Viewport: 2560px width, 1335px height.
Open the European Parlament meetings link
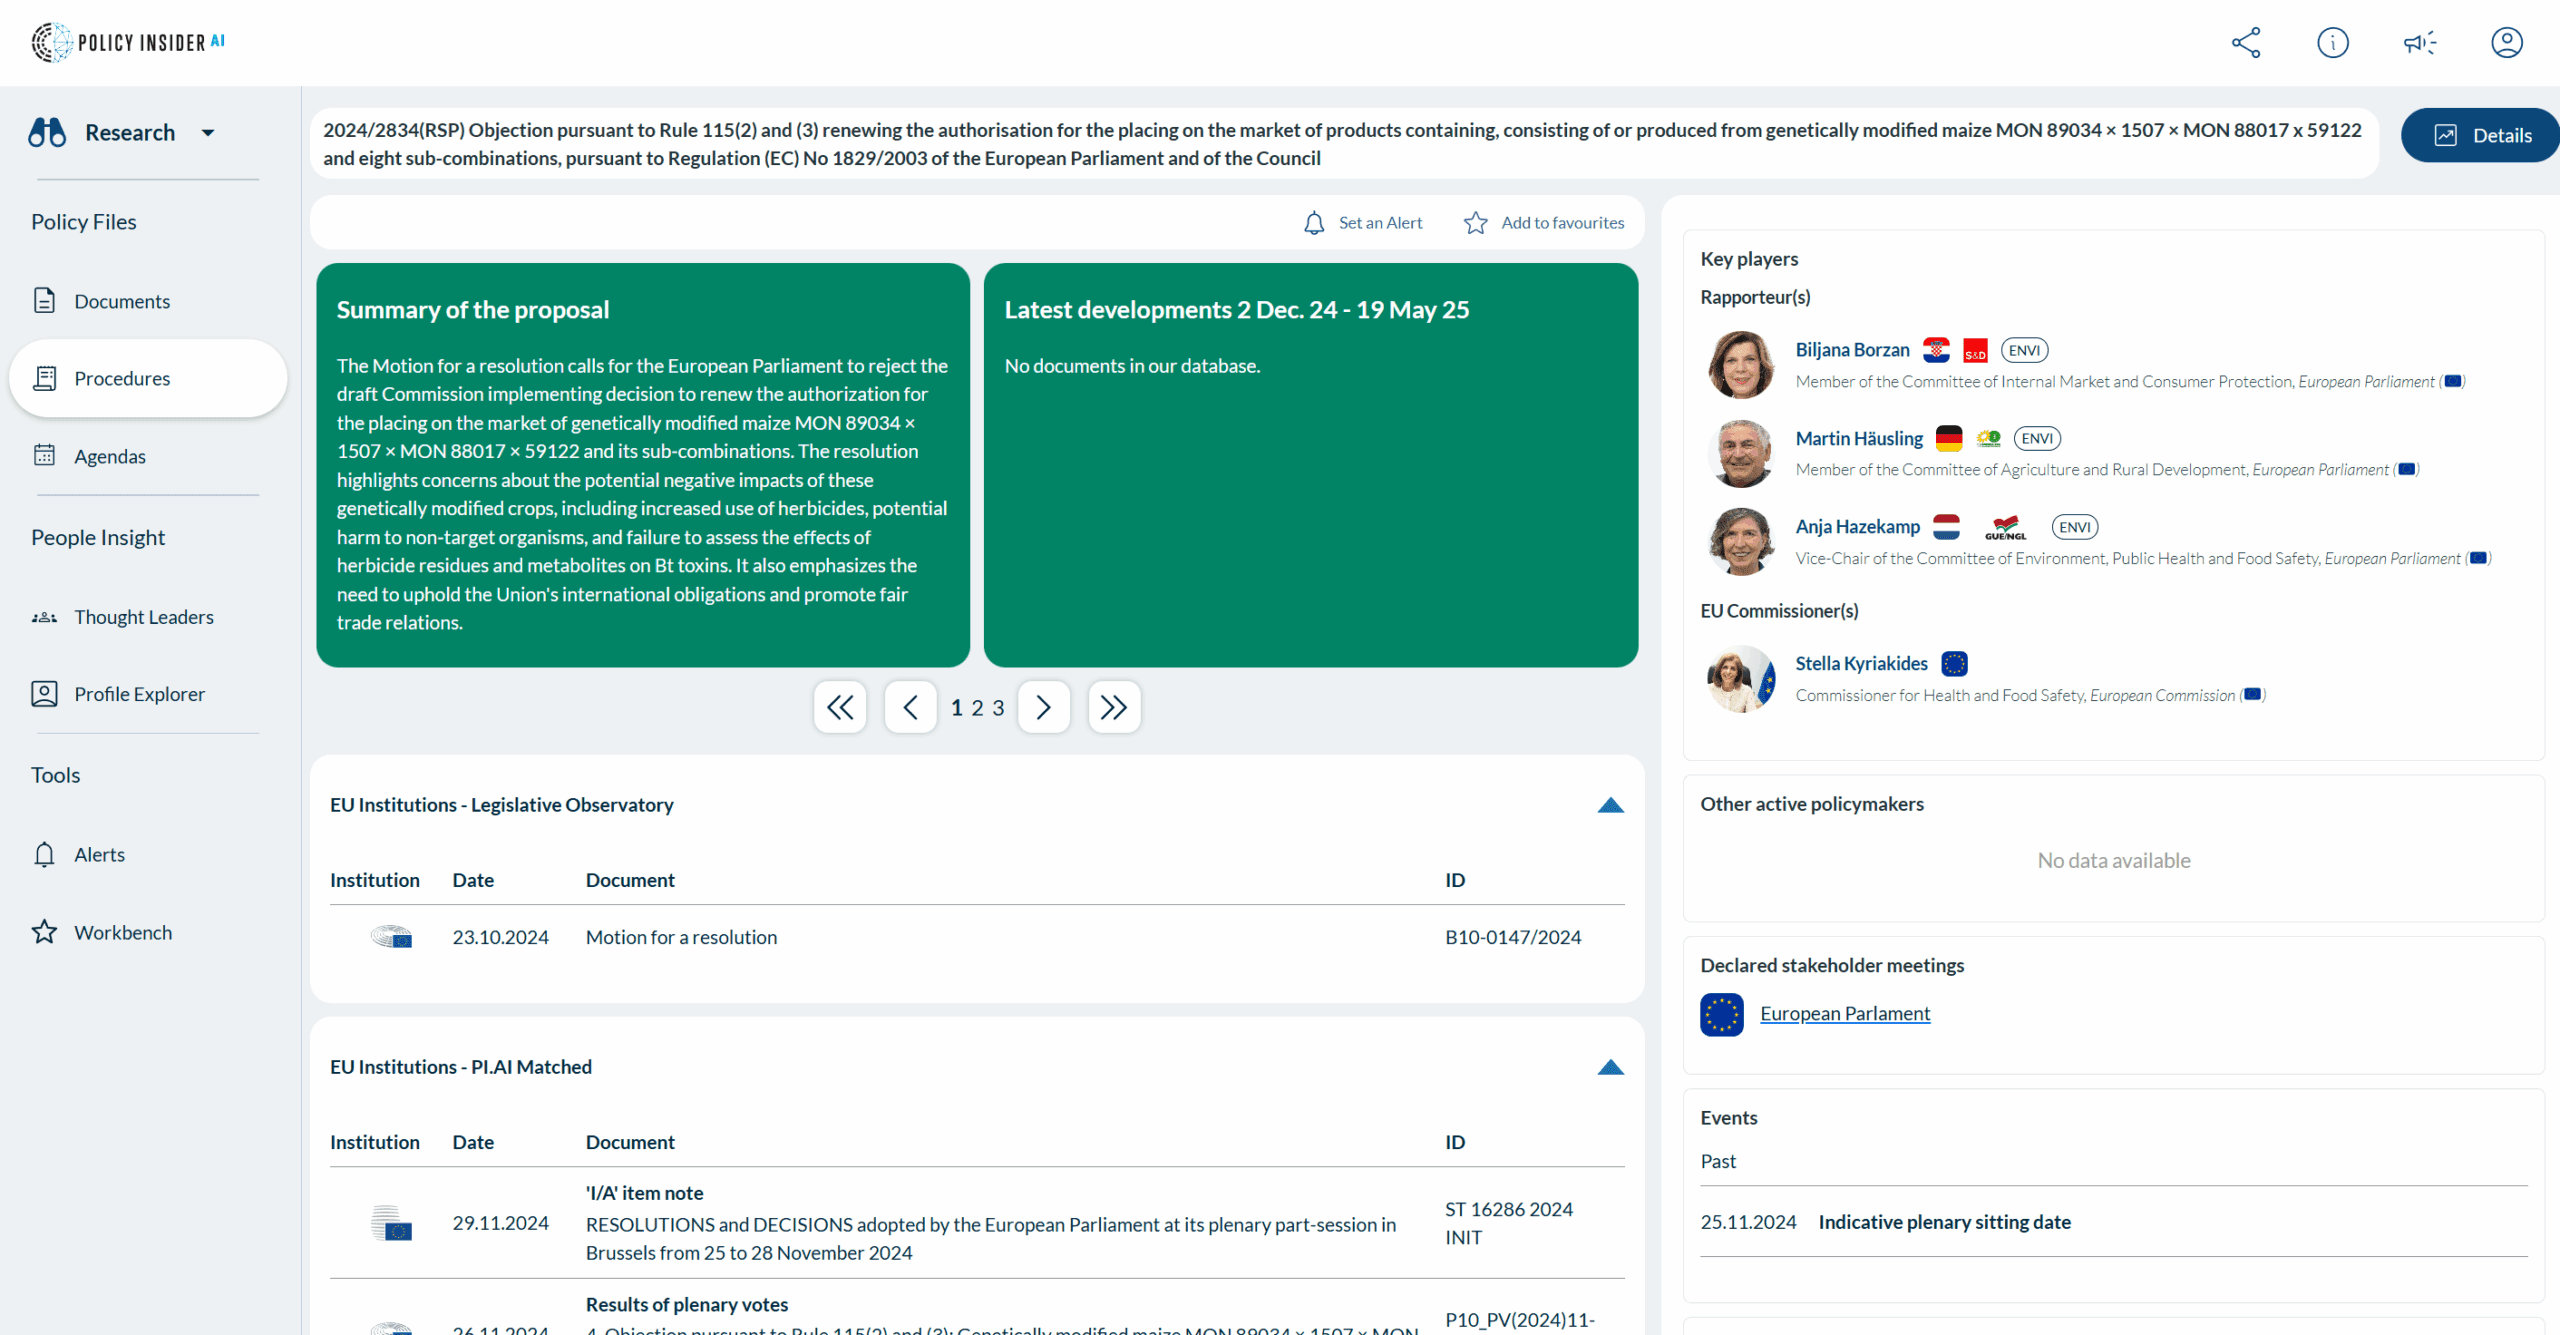tap(1844, 1014)
